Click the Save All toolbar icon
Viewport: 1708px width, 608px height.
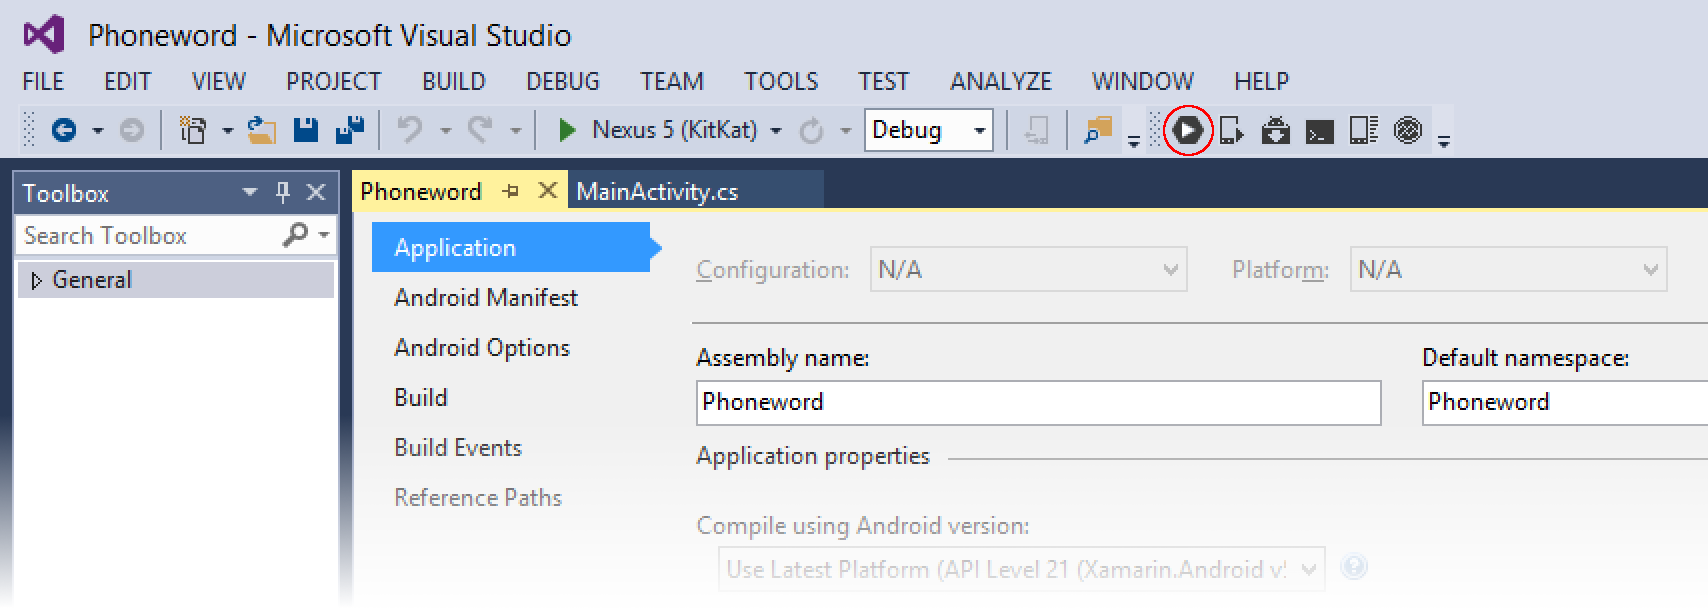(349, 130)
